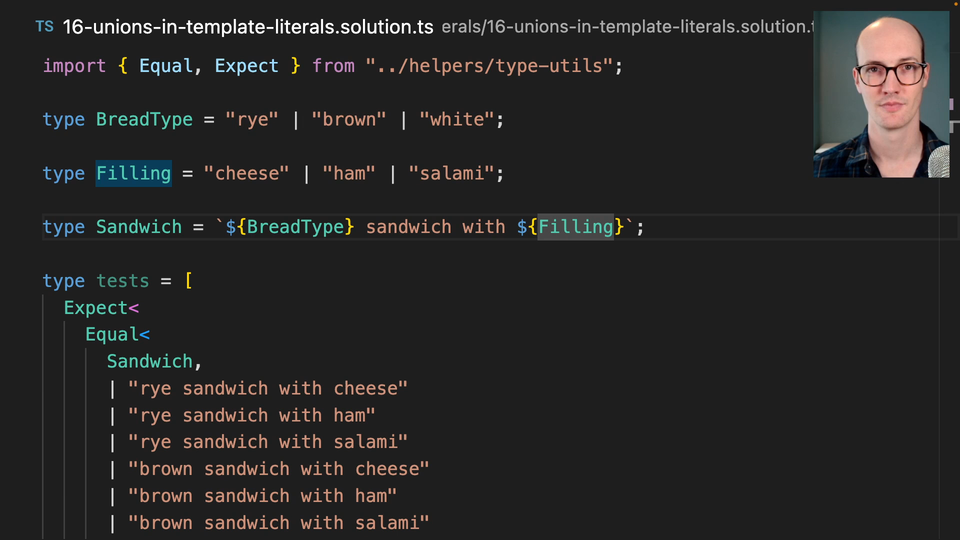Click the "cheese" literal in Filling type
The height and width of the screenshot is (540, 960).
point(246,174)
